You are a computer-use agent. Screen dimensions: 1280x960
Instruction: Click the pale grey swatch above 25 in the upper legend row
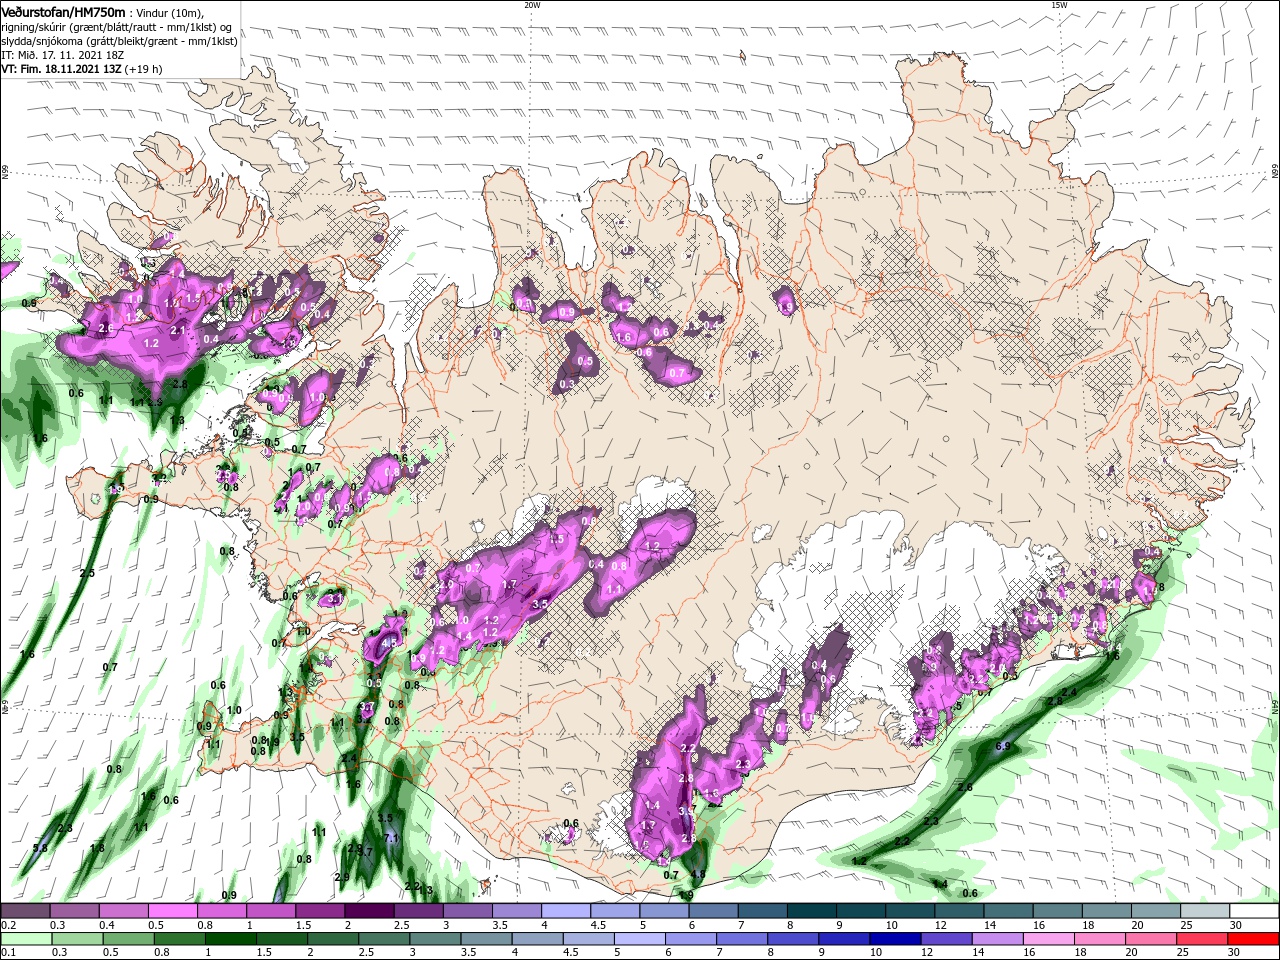1206,910
